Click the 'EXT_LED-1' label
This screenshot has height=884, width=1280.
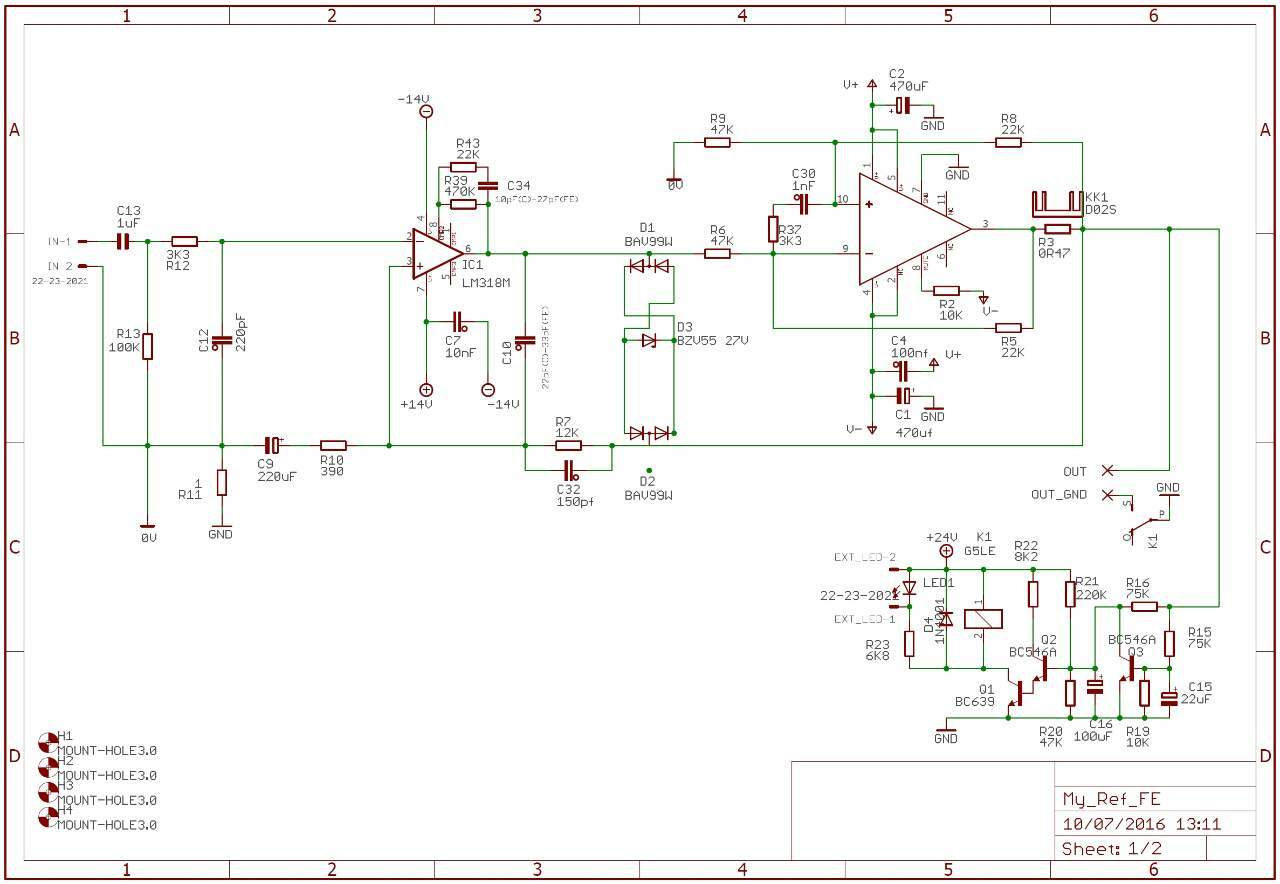pos(864,619)
